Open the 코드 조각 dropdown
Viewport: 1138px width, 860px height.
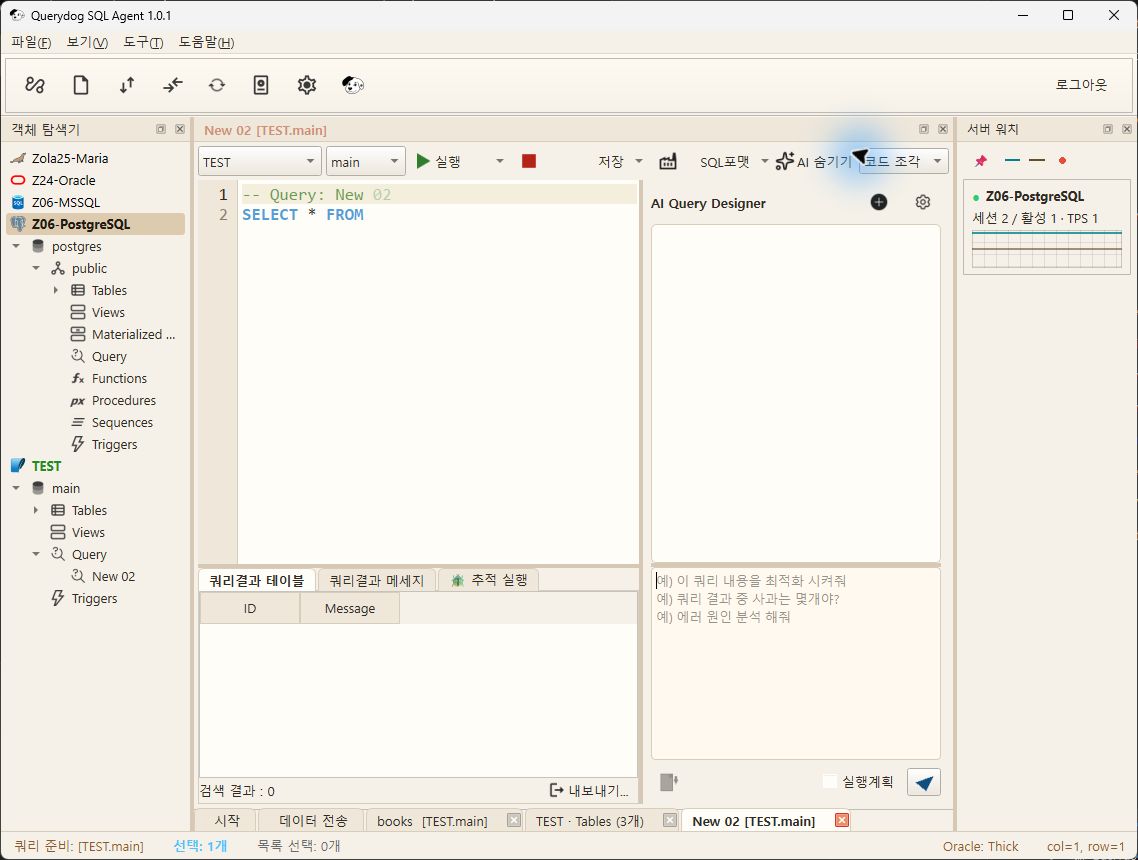coord(904,161)
